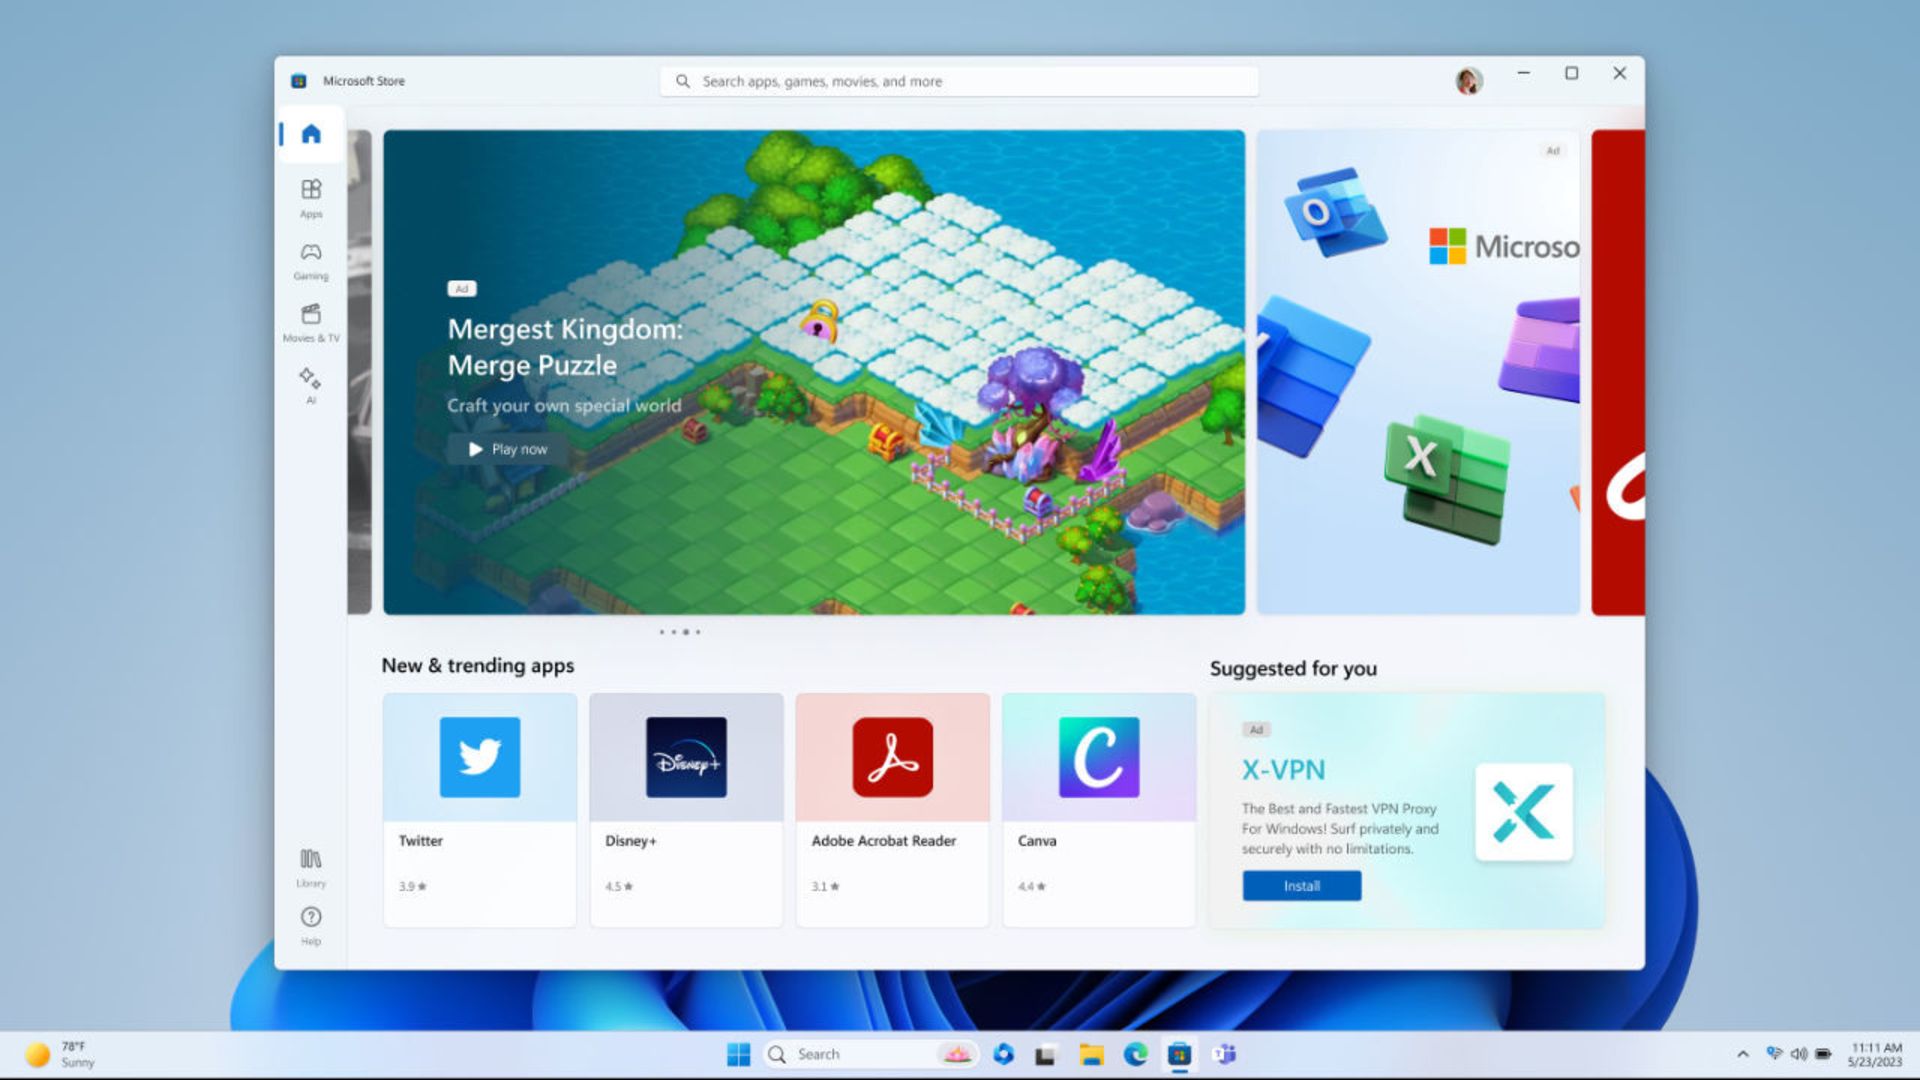Click the magnifier icon in store search
The image size is (1920, 1080).
(683, 81)
